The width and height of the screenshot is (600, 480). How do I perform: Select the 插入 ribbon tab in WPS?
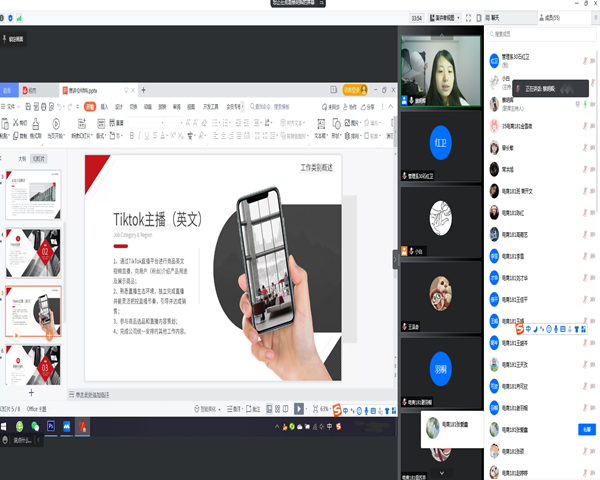point(104,106)
